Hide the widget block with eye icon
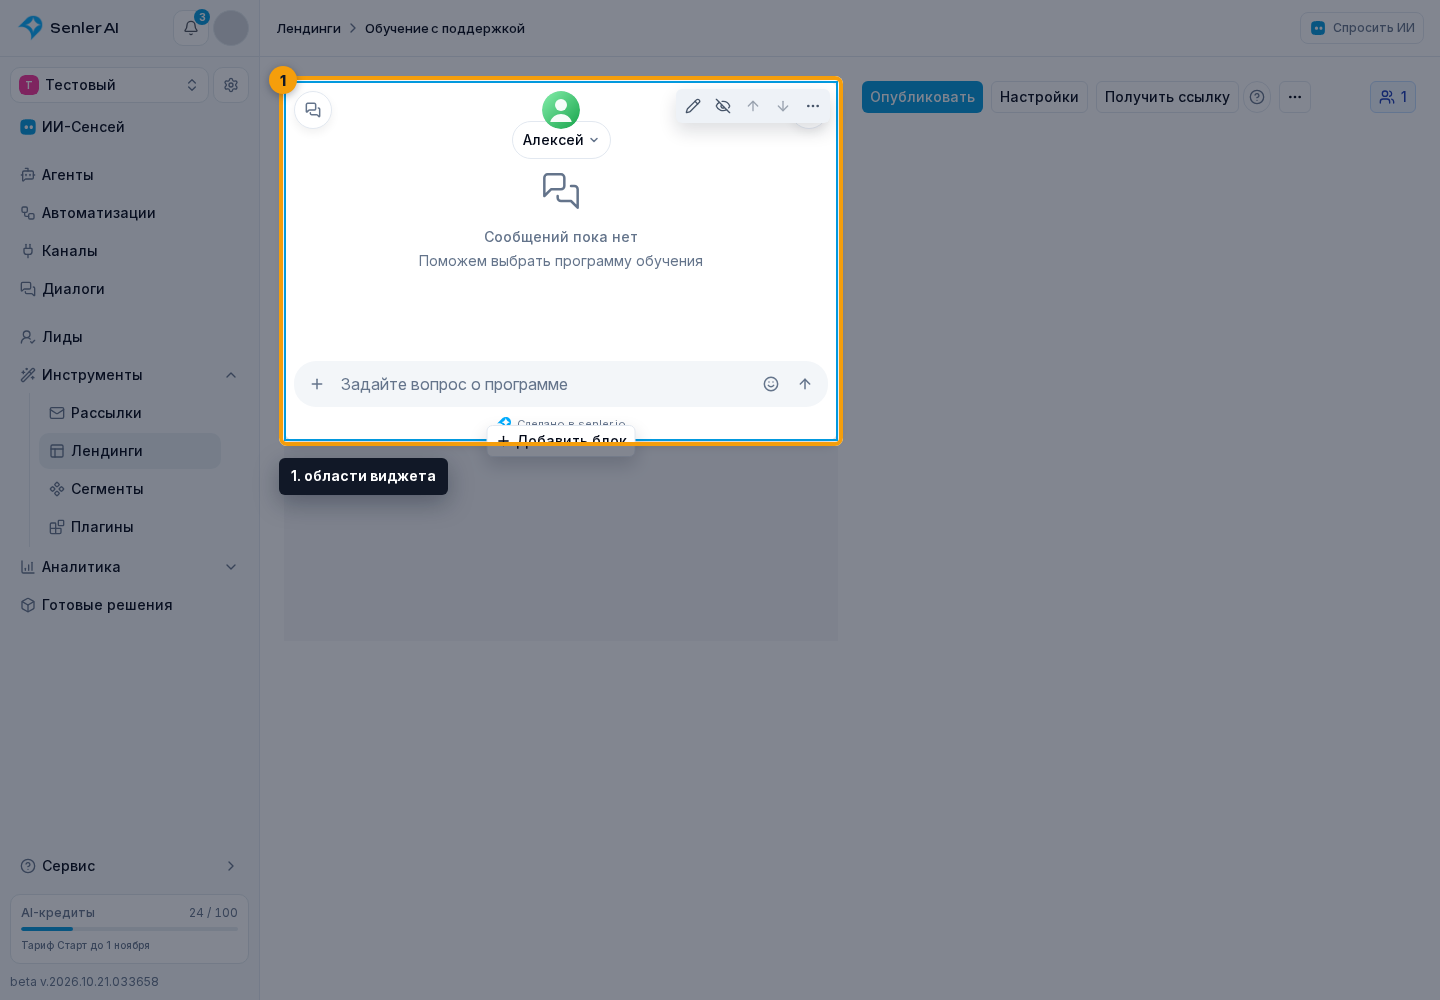This screenshot has height=1000, width=1440. click(x=723, y=106)
